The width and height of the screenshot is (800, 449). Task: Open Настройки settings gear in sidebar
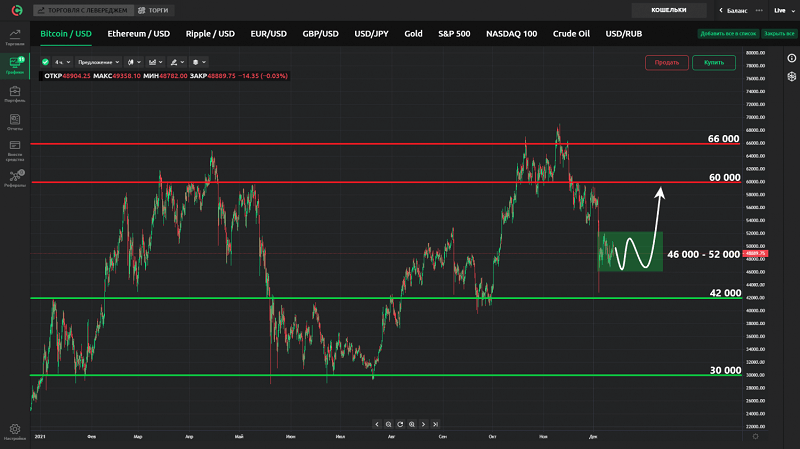click(x=14, y=431)
